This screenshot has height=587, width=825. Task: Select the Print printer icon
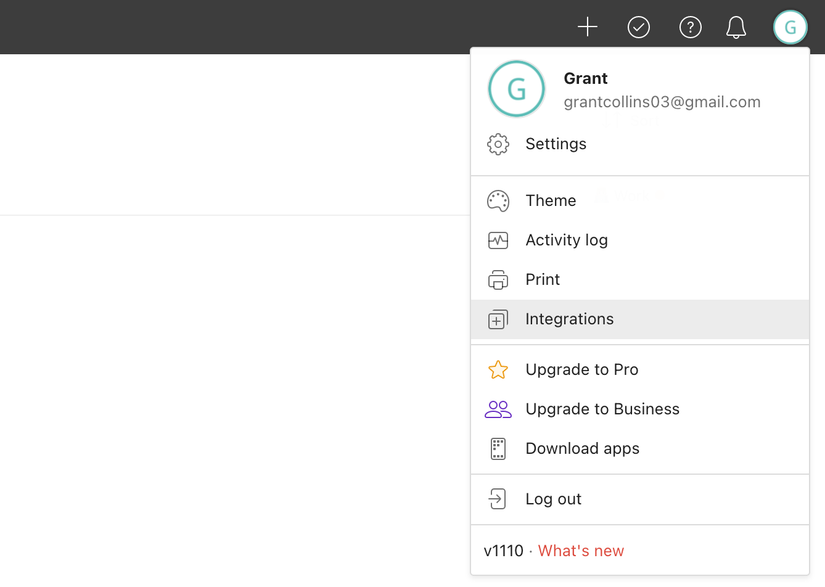pyautogui.click(x=498, y=279)
